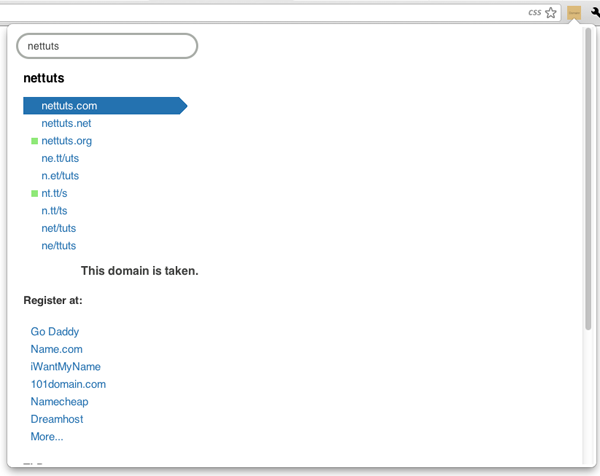Click the css indicator in address bar
Image resolution: width=600 pixels, height=476 pixels.
535,13
